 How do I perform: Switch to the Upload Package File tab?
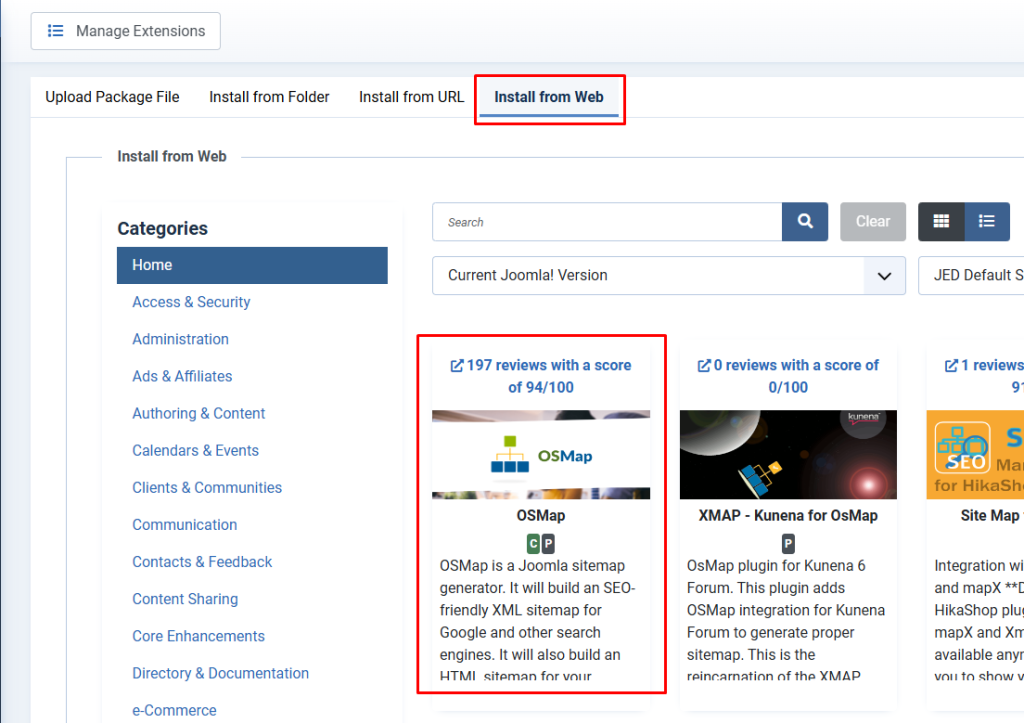pos(112,97)
